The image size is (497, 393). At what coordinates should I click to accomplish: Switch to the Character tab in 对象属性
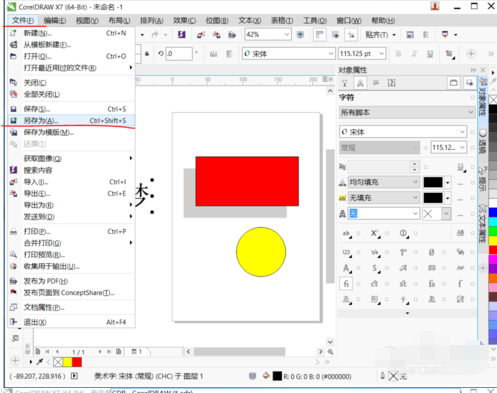[360, 83]
